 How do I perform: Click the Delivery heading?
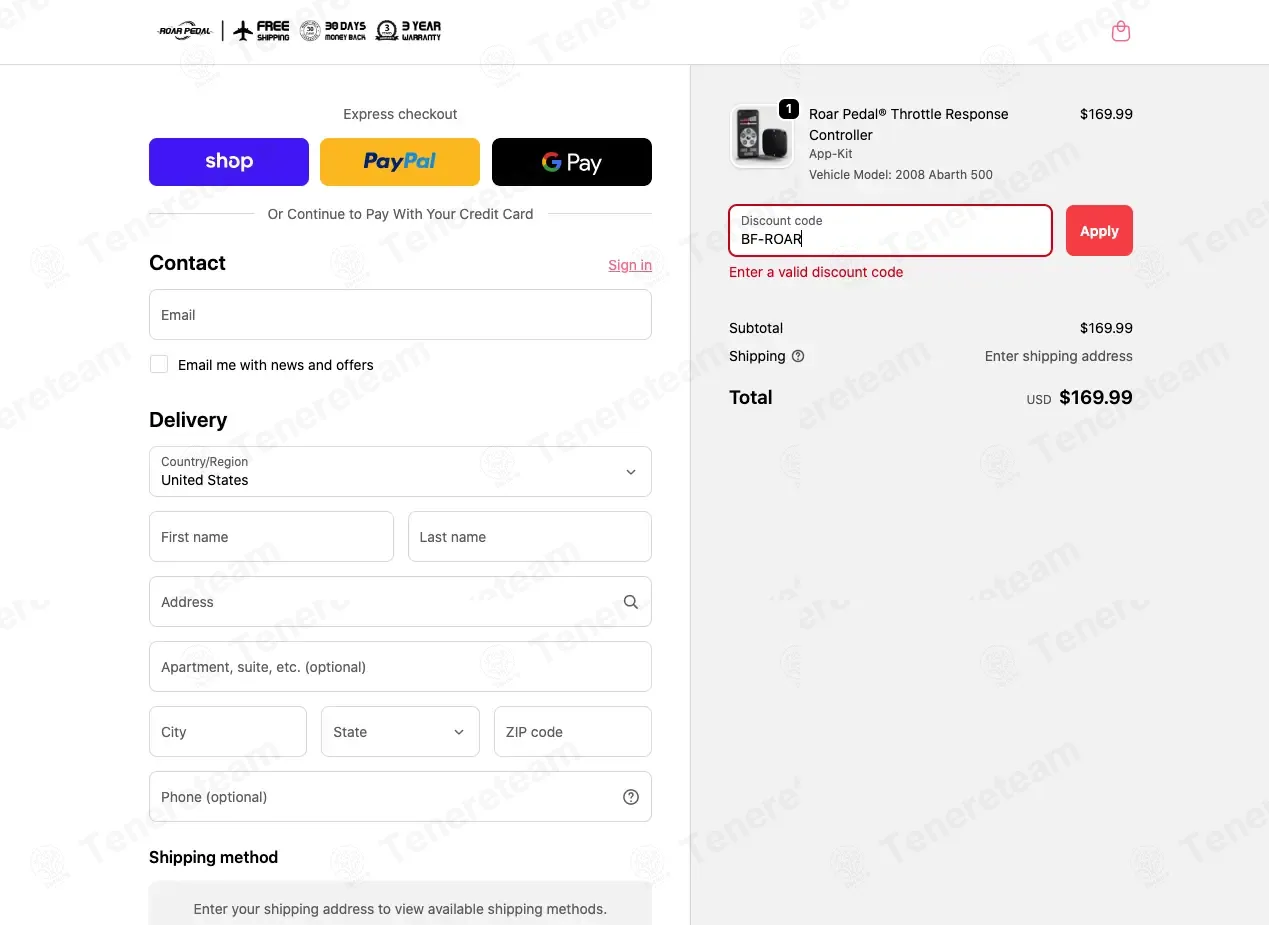(188, 420)
